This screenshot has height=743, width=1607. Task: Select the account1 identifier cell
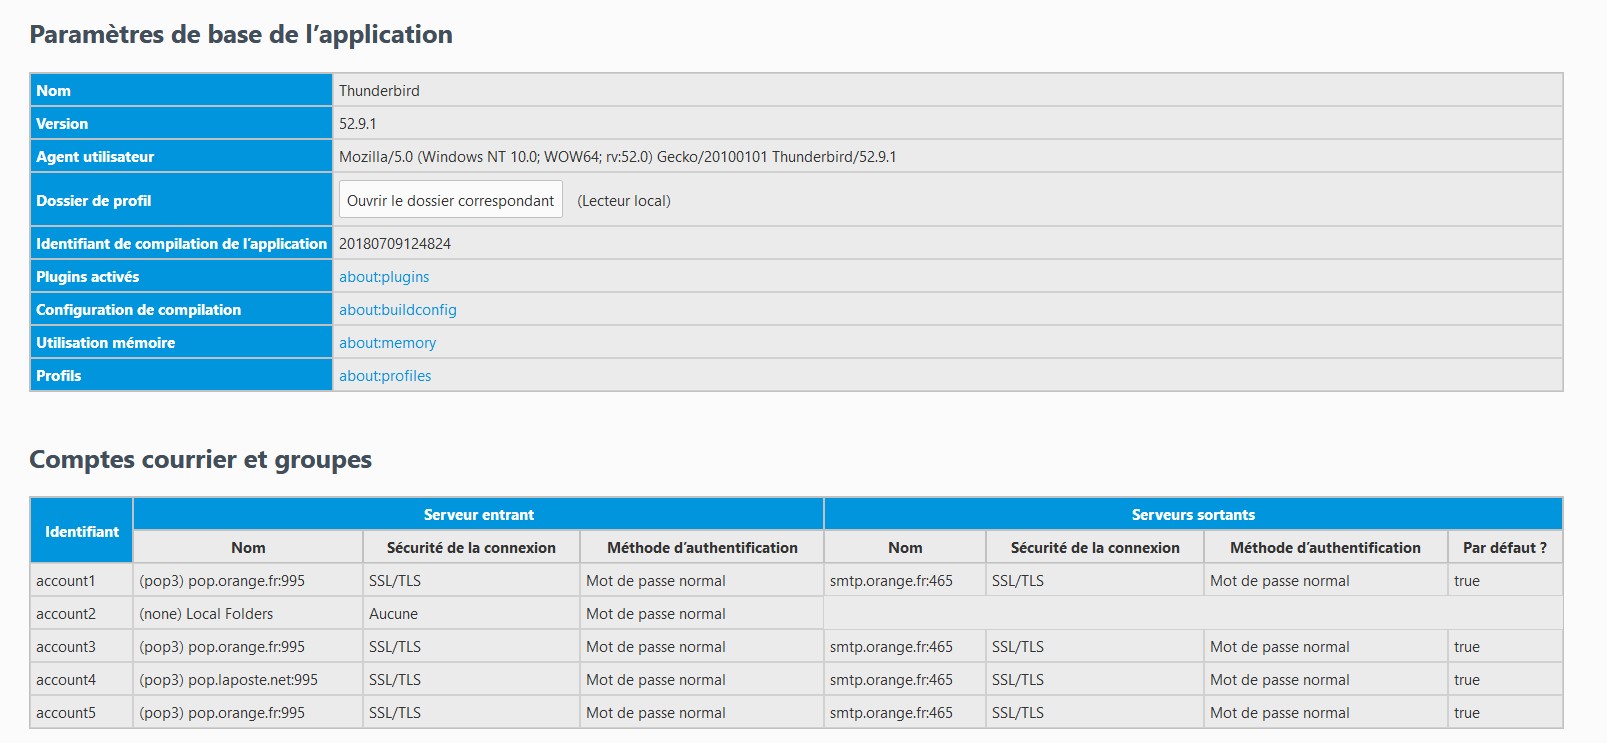[66, 581]
